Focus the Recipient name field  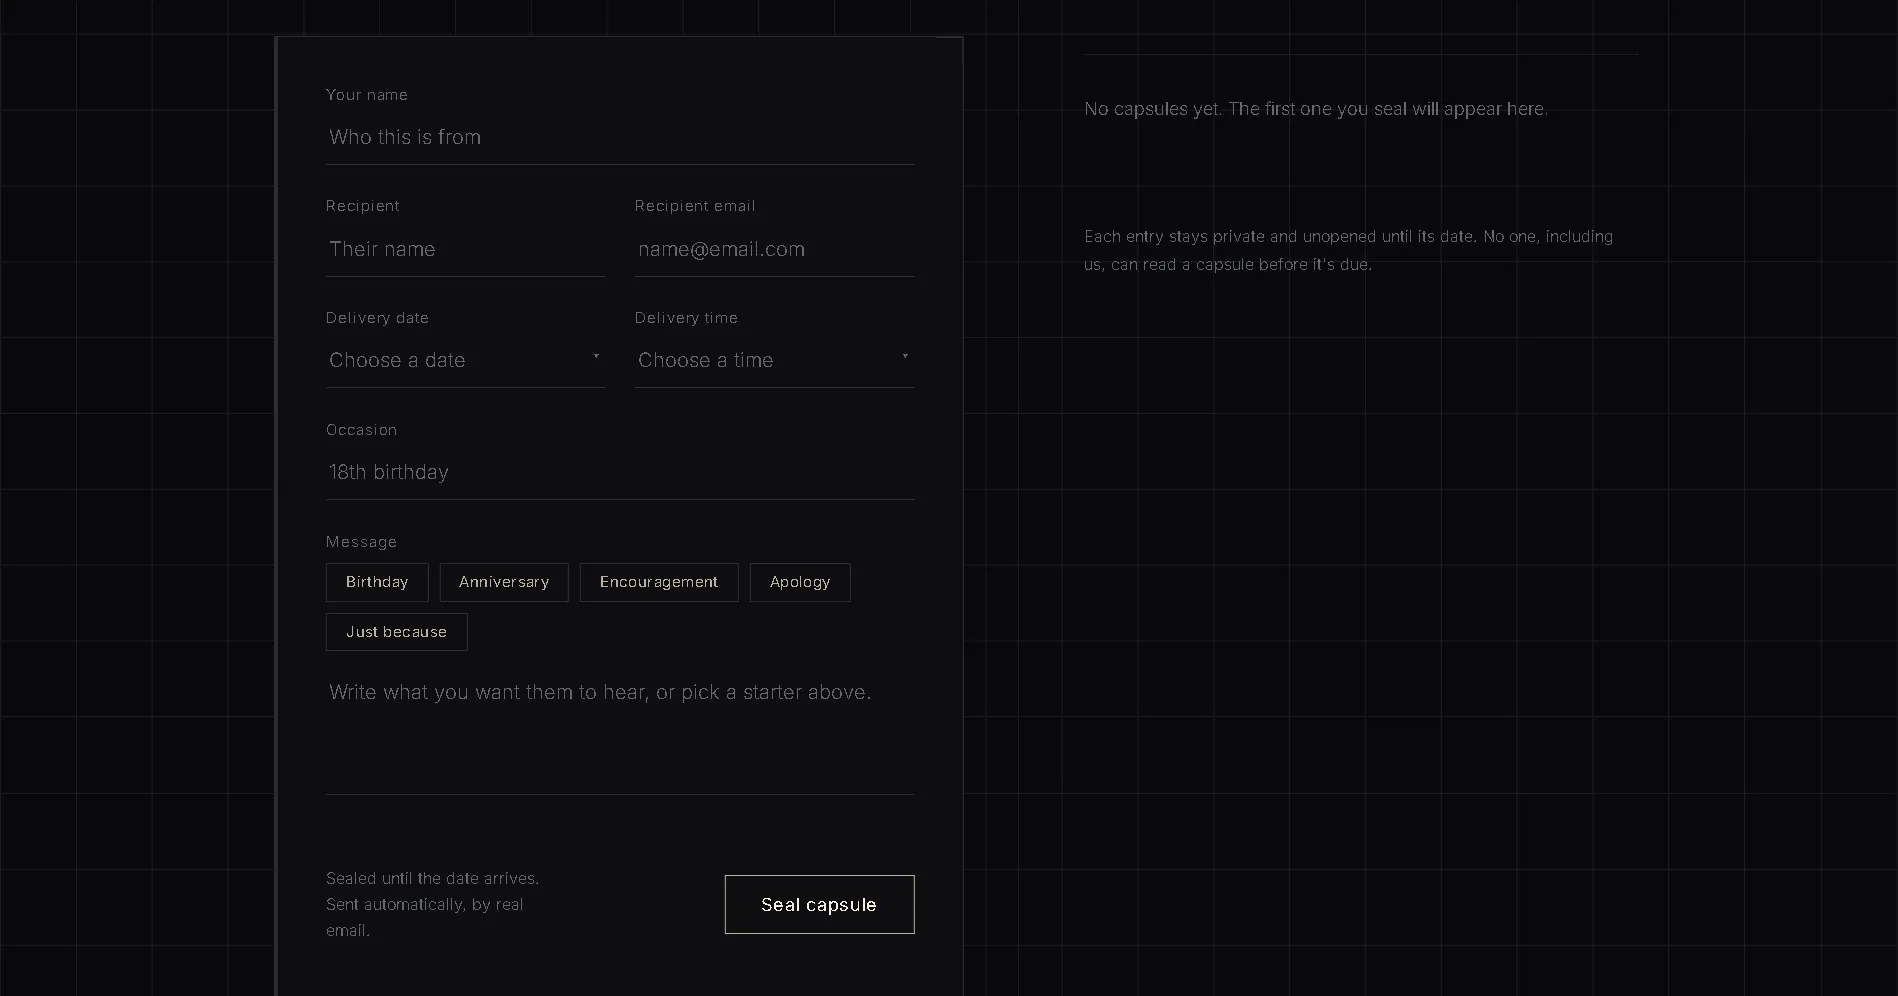465,250
